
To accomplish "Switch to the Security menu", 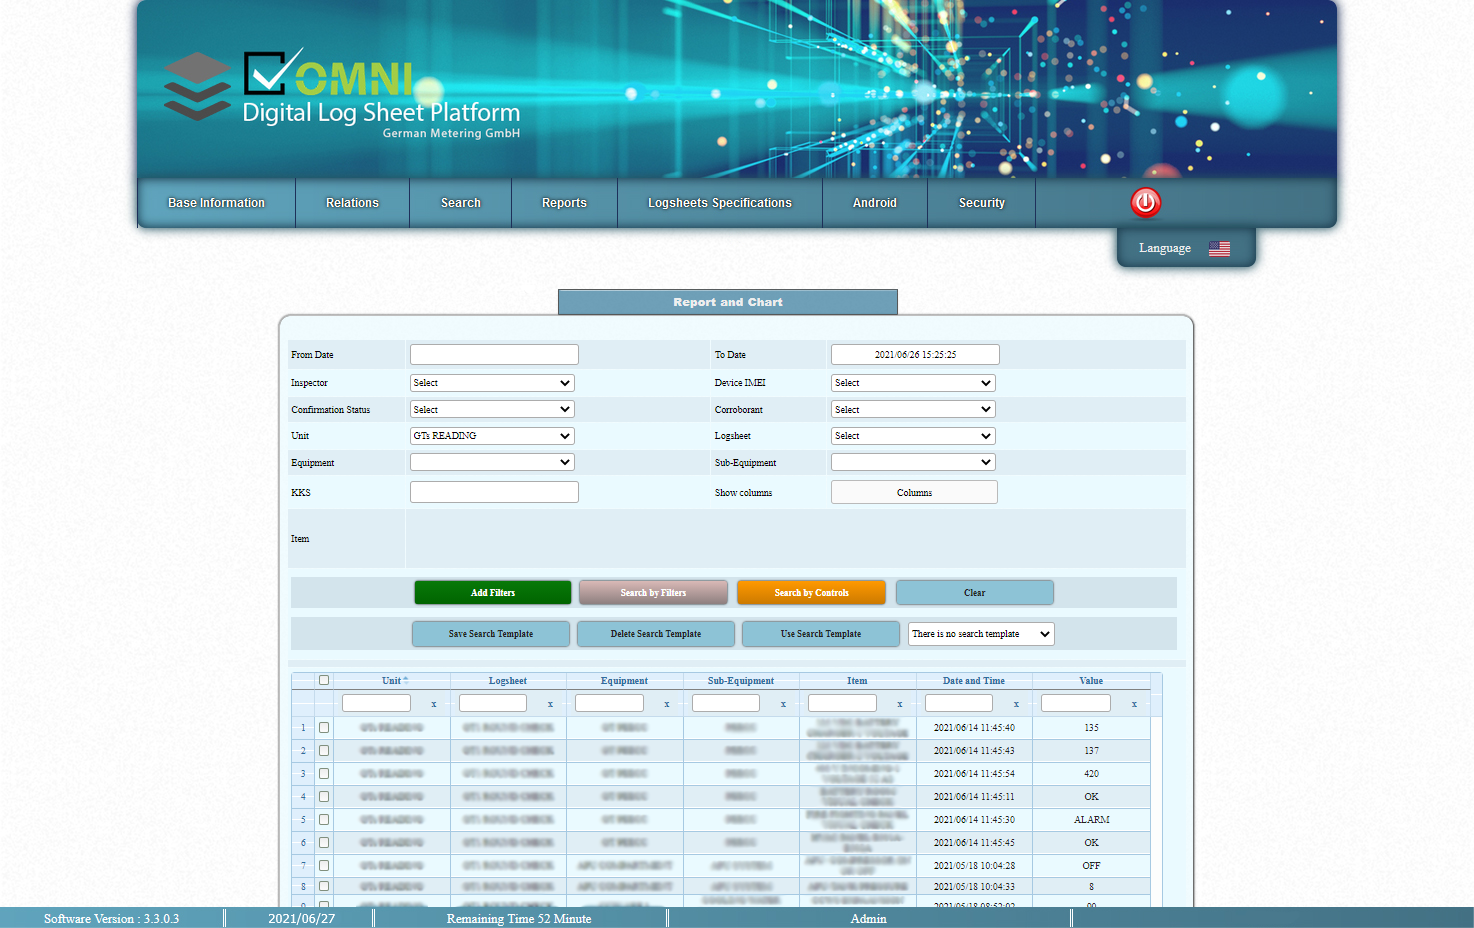I will 980,203.
